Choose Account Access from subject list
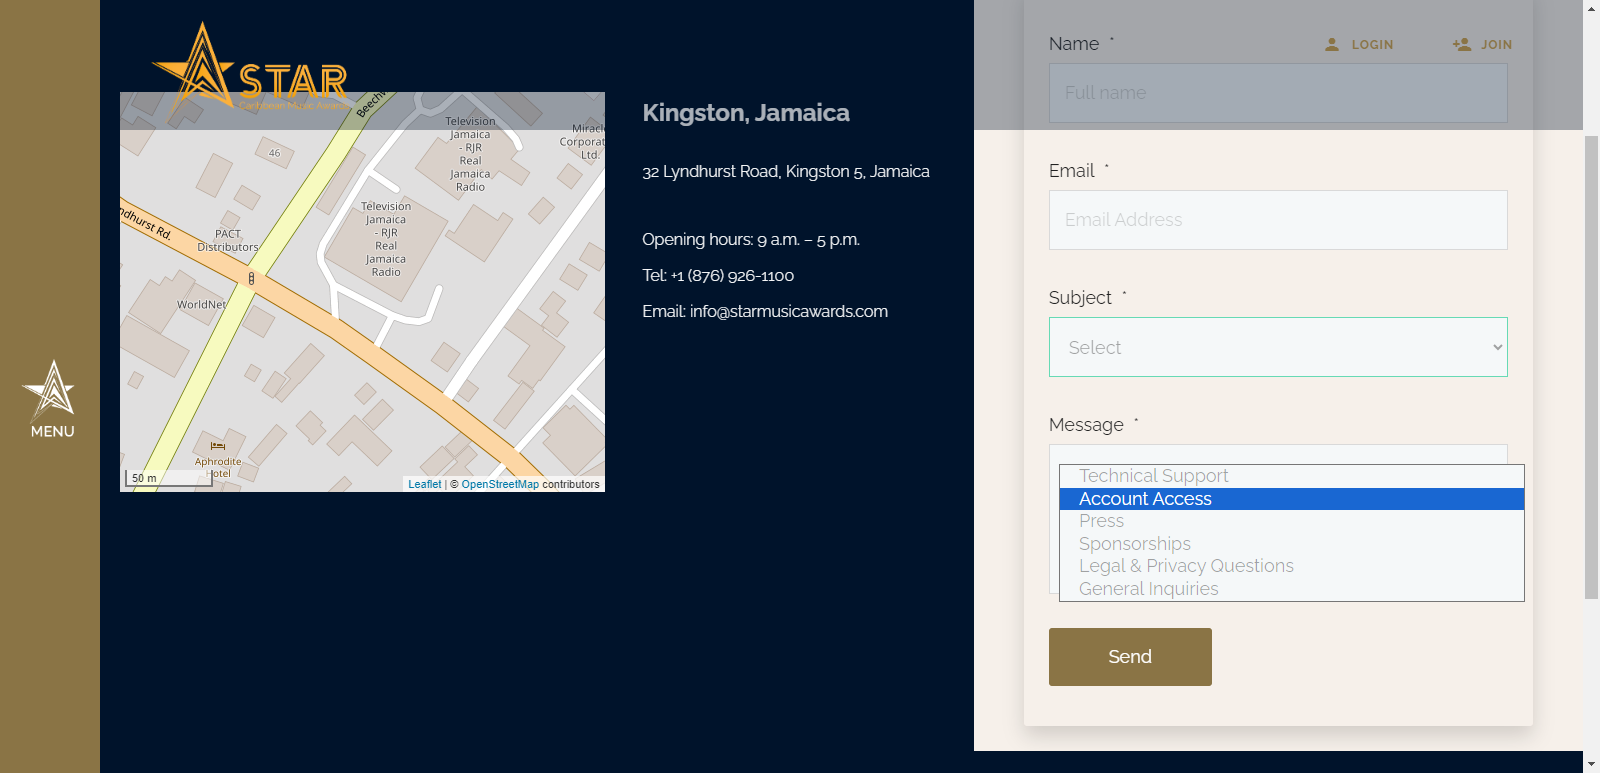Image resolution: width=1600 pixels, height=773 pixels. point(1291,499)
